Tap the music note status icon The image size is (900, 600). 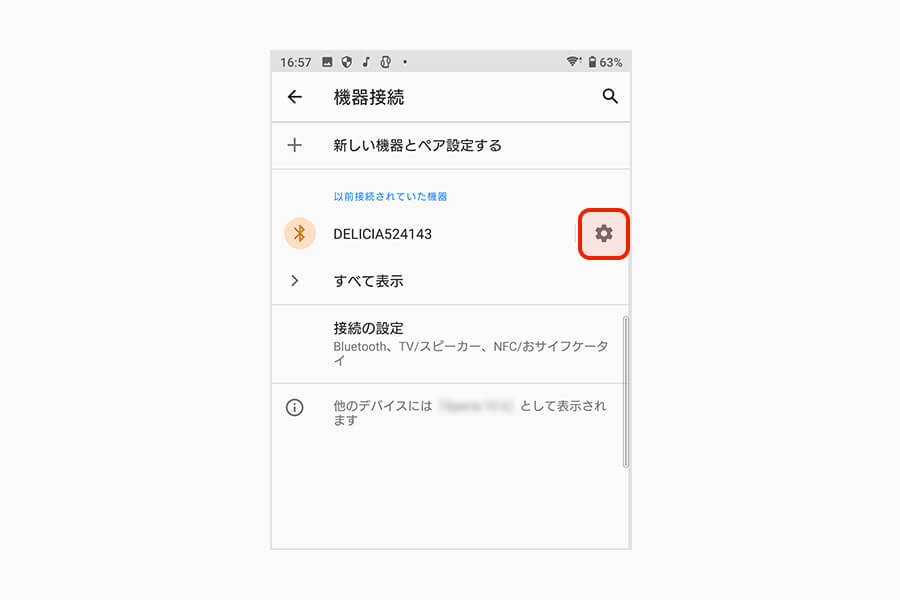366,61
